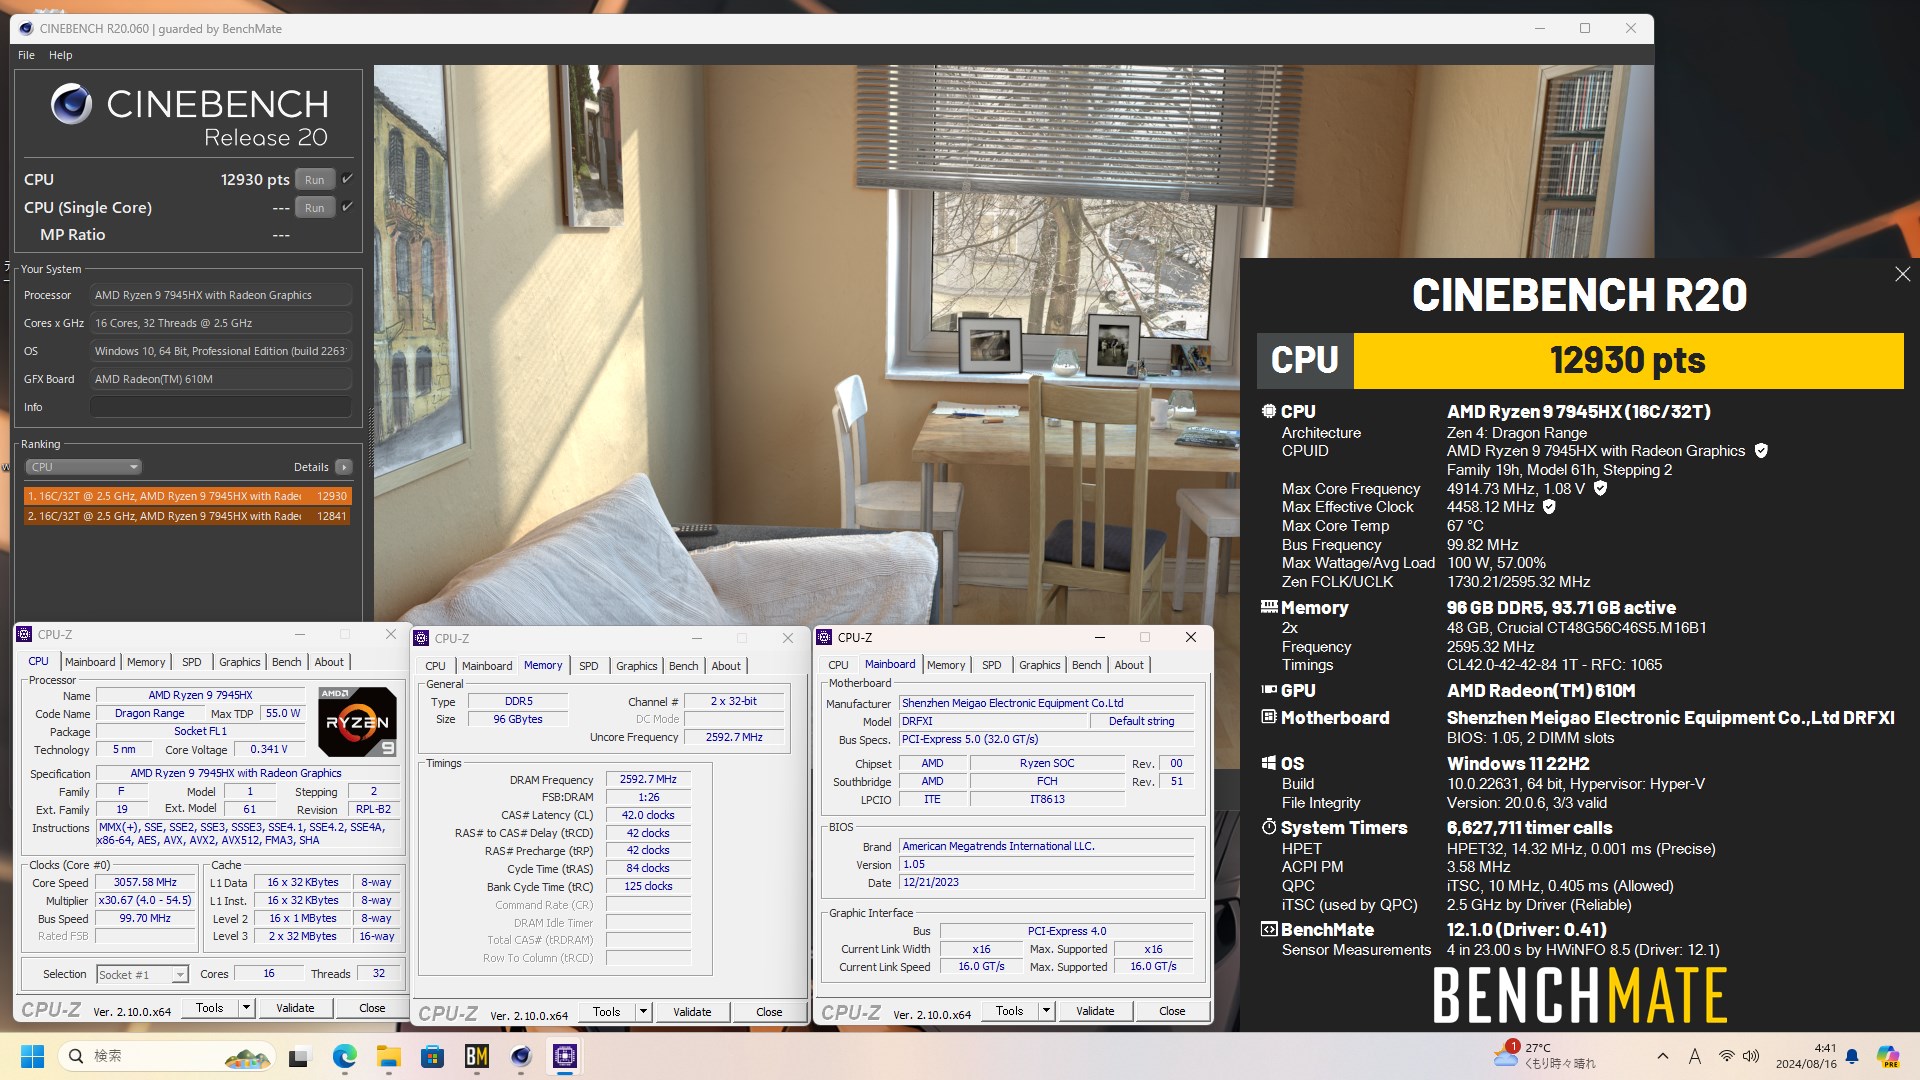The image size is (1920, 1080).
Task: Click IME input mode indicator A
Action: 1695,1056
